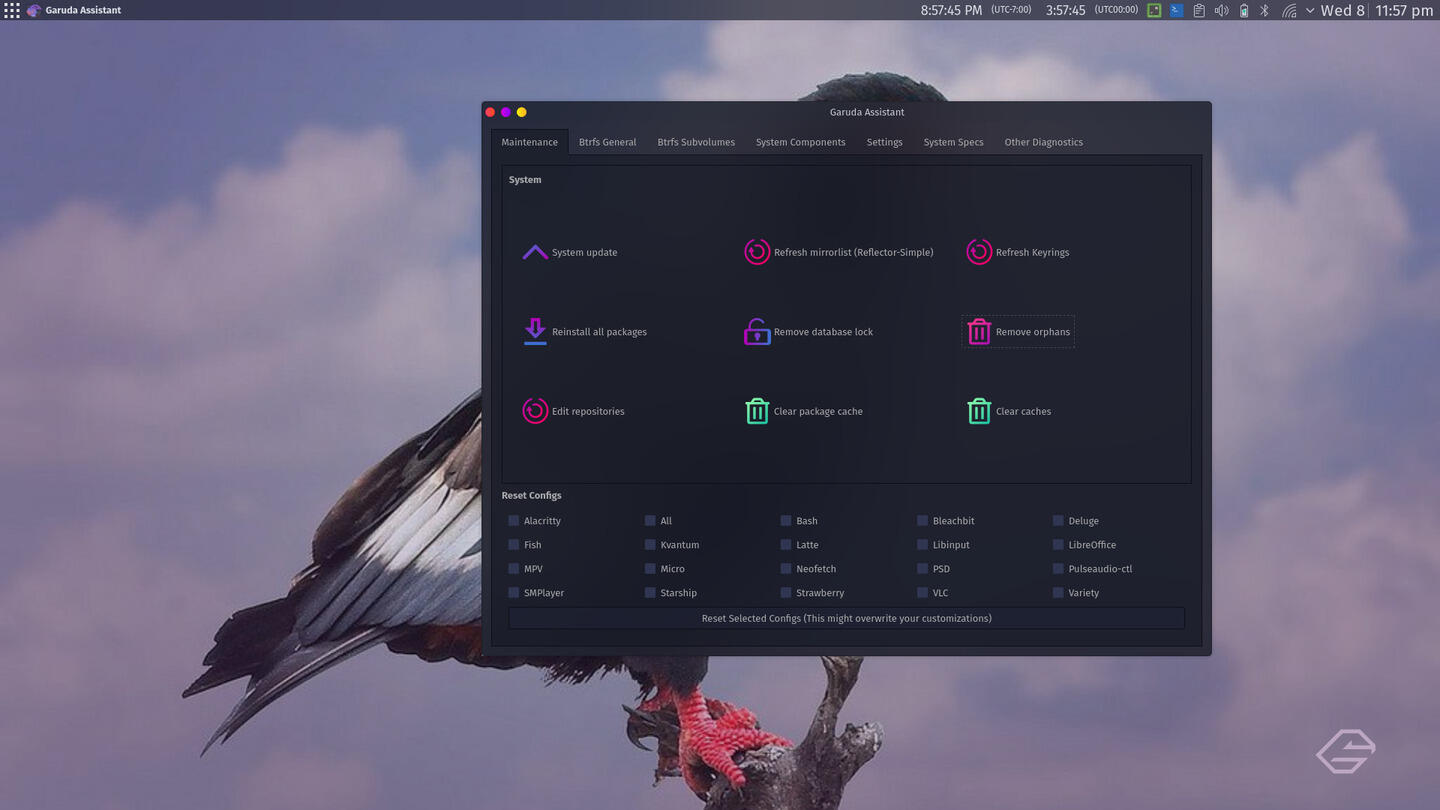Click the Clear package cache trash icon
This screenshot has height=810, width=1440.
tap(757, 411)
